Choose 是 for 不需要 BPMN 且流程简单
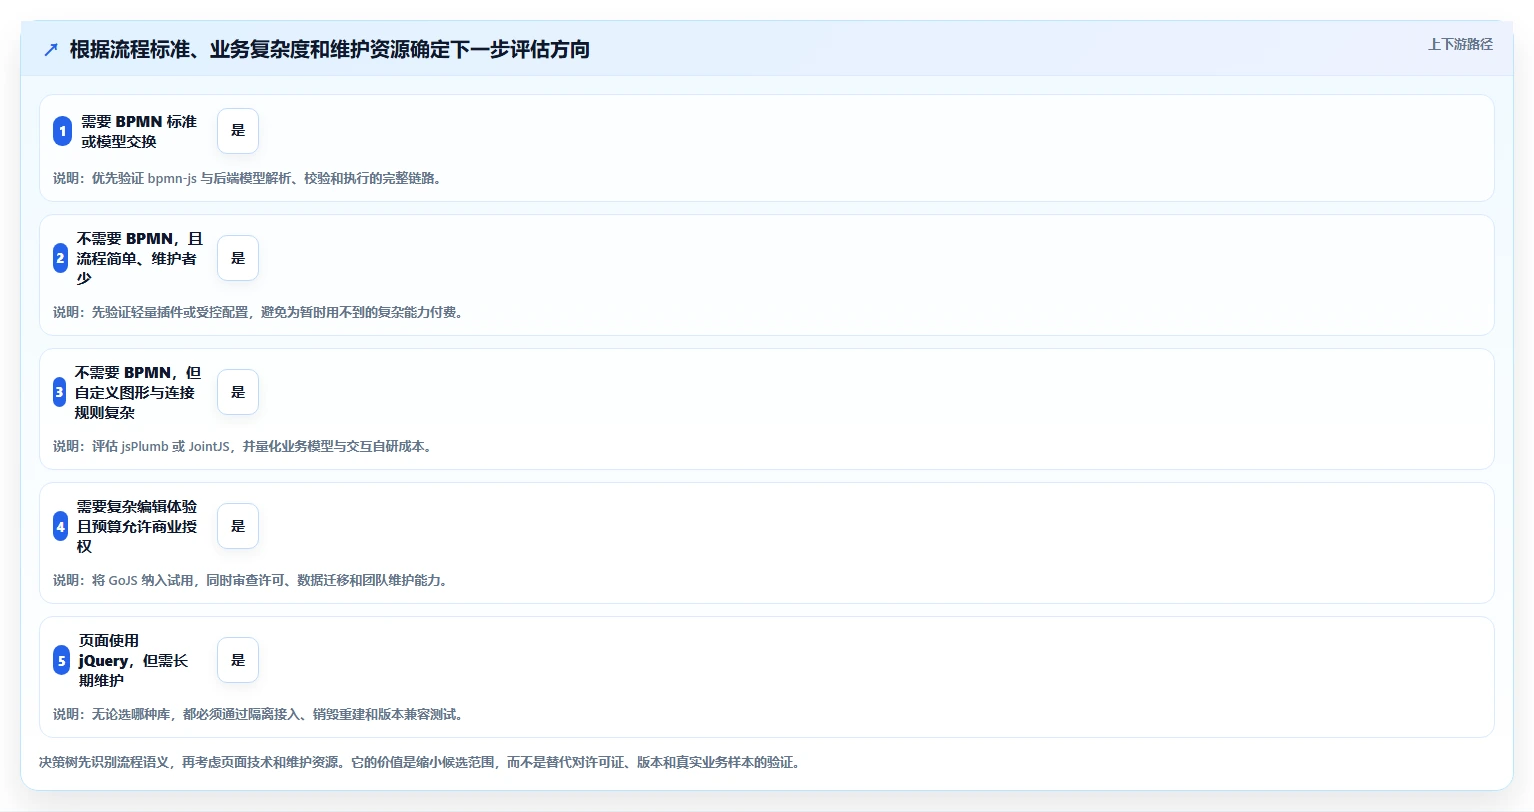 click(x=238, y=258)
